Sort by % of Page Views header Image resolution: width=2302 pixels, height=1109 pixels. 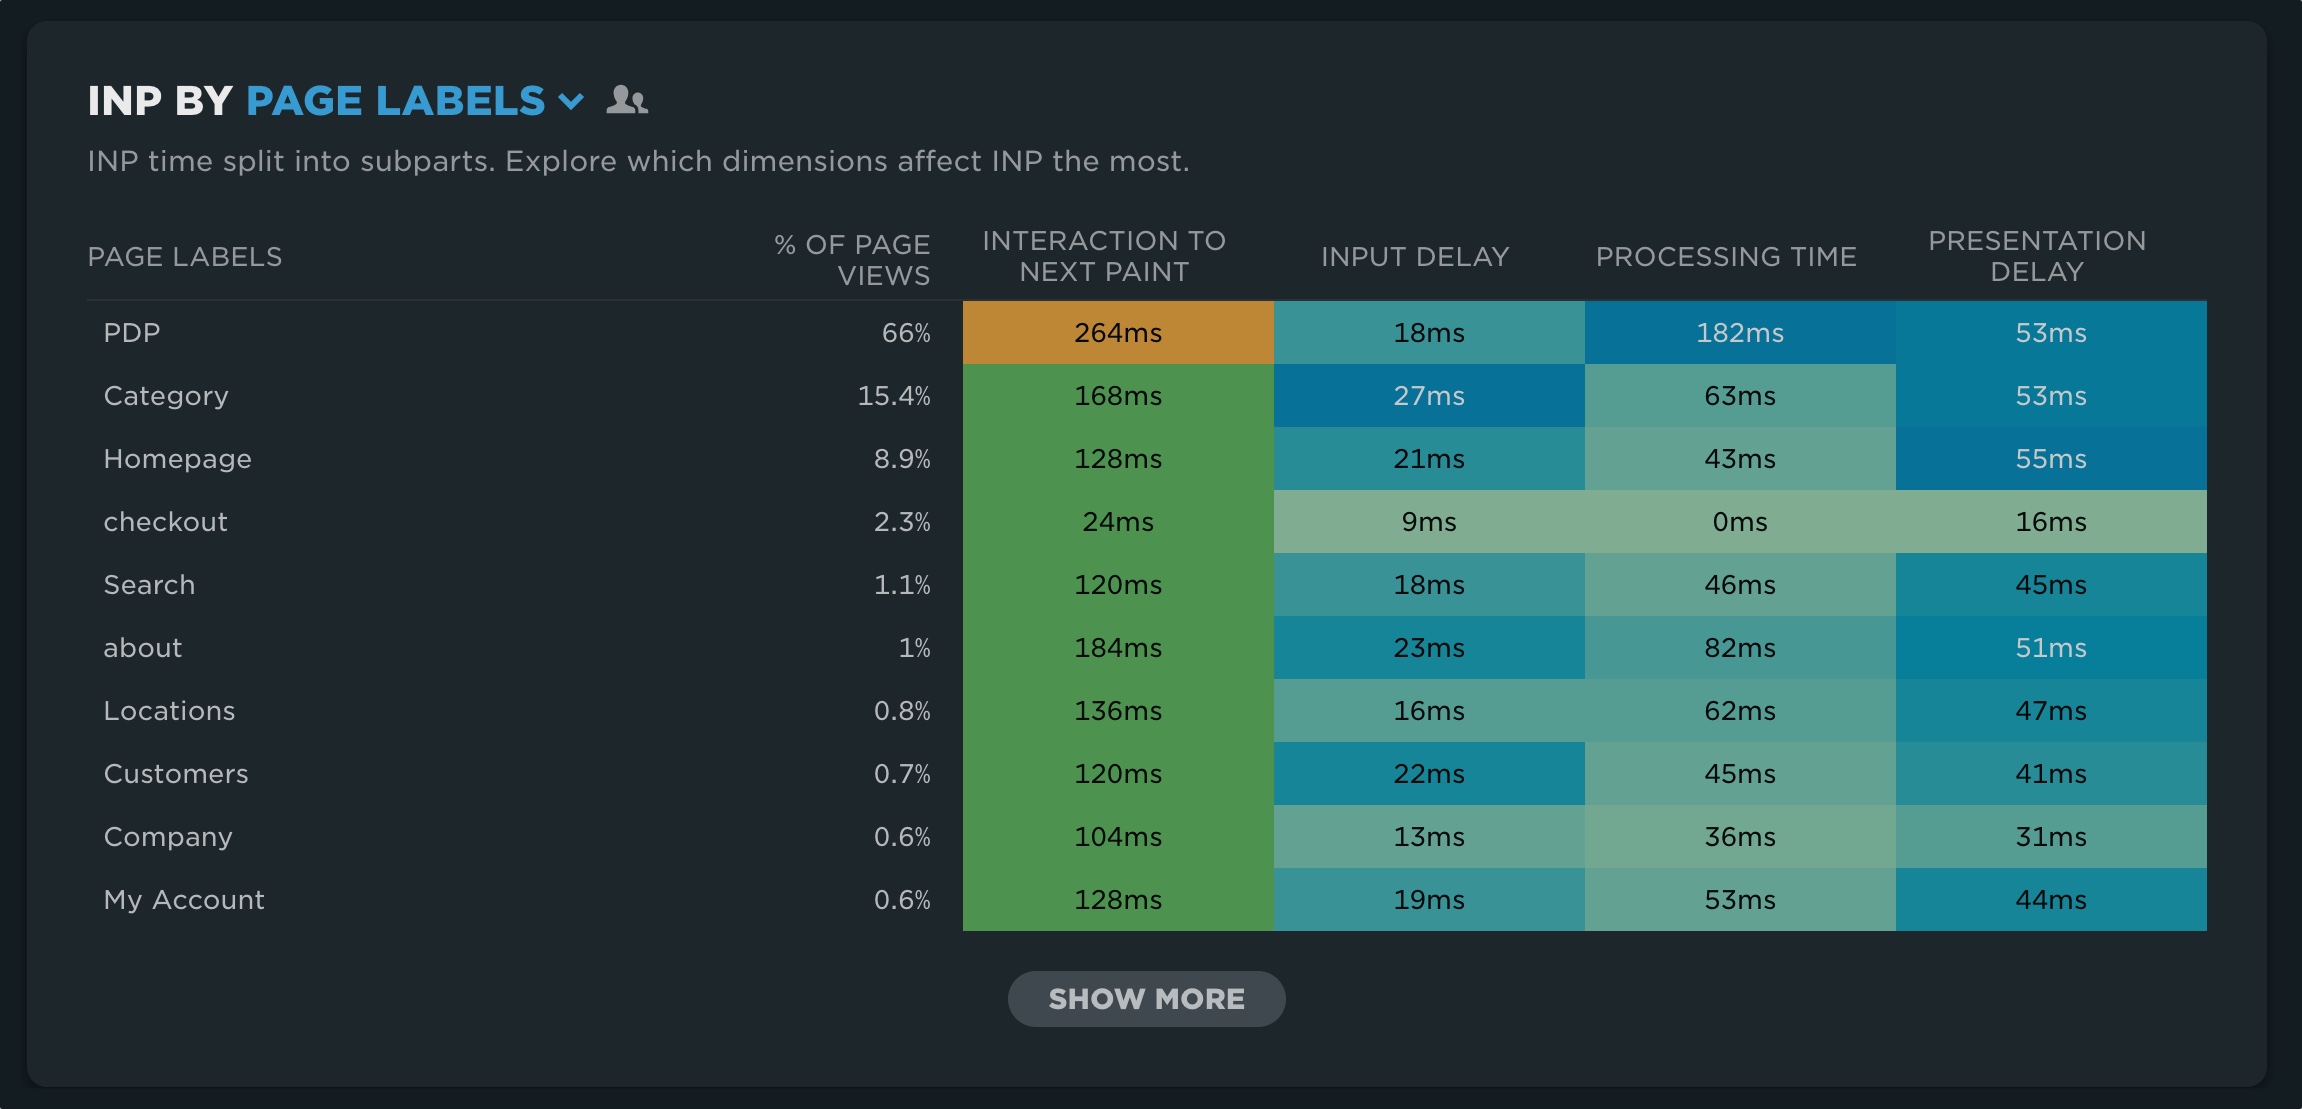(852, 259)
